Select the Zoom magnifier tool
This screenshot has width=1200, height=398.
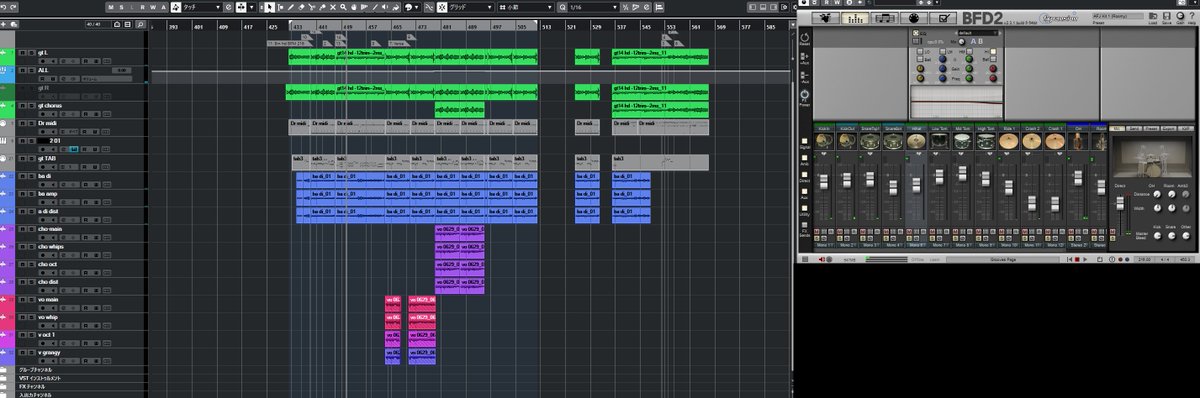coord(343,7)
